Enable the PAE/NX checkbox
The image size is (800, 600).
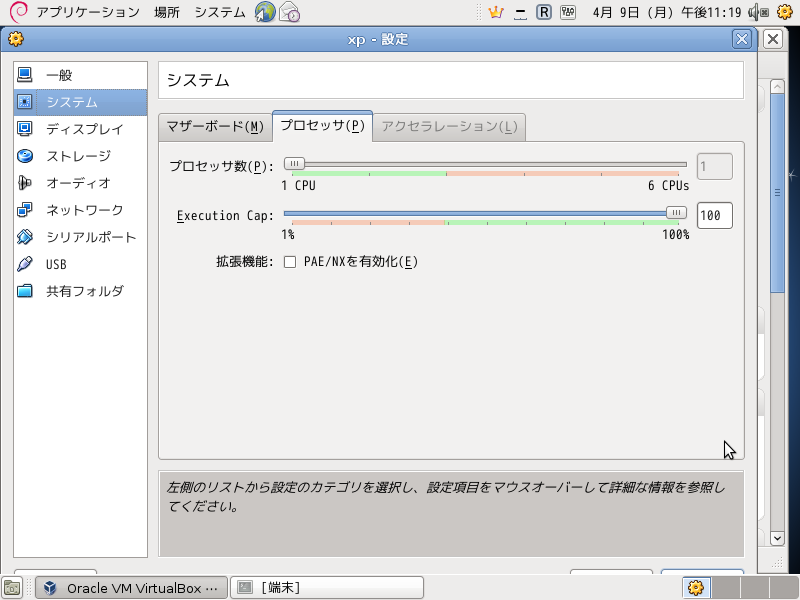point(290,262)
